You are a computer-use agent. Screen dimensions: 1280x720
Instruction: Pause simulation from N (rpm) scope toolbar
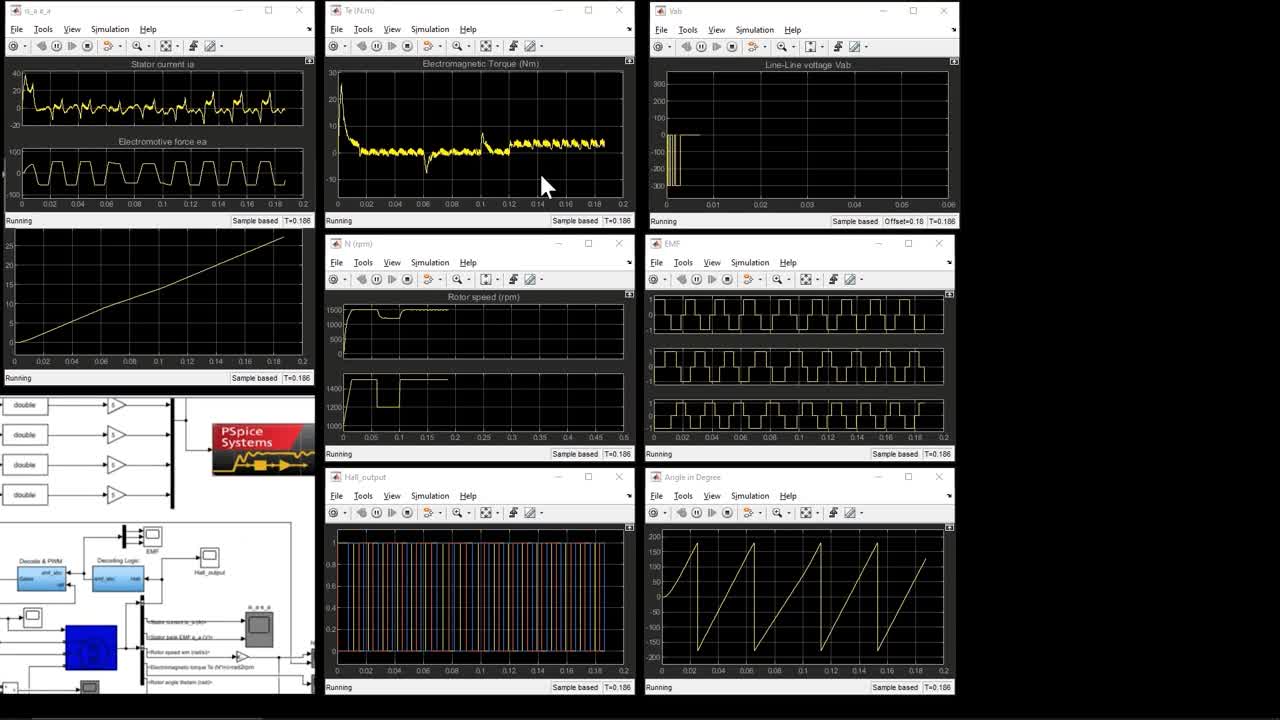[x=376, y=280]
